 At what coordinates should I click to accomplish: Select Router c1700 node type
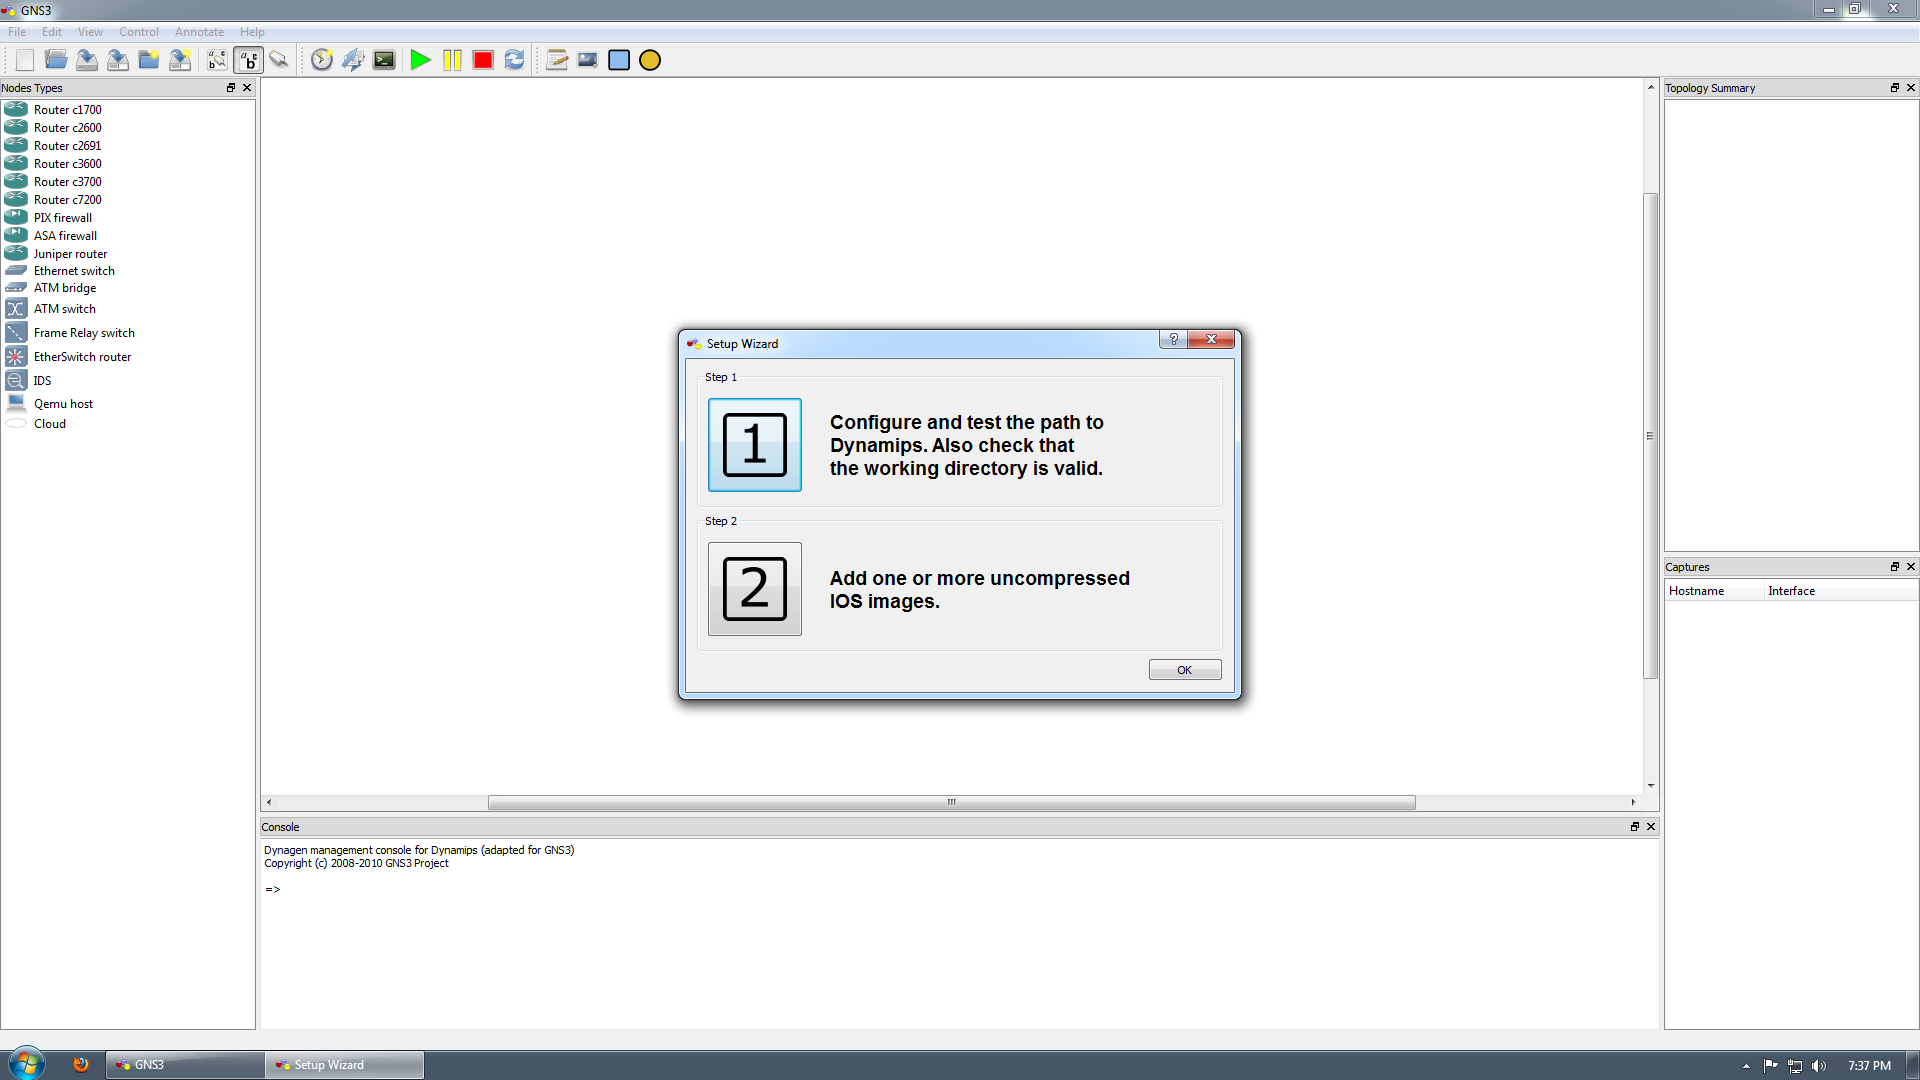[128, 110]
